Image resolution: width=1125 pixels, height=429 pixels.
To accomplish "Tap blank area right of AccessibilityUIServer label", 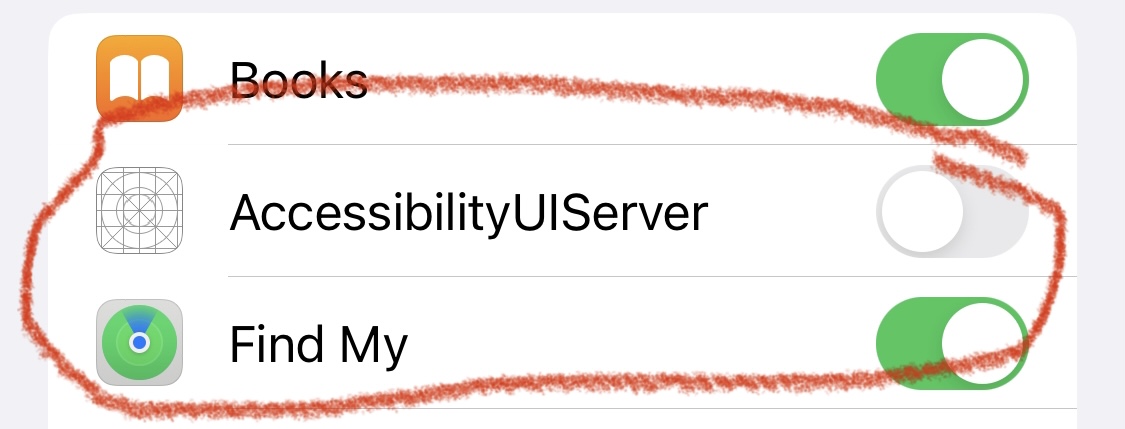I will 790,212.
